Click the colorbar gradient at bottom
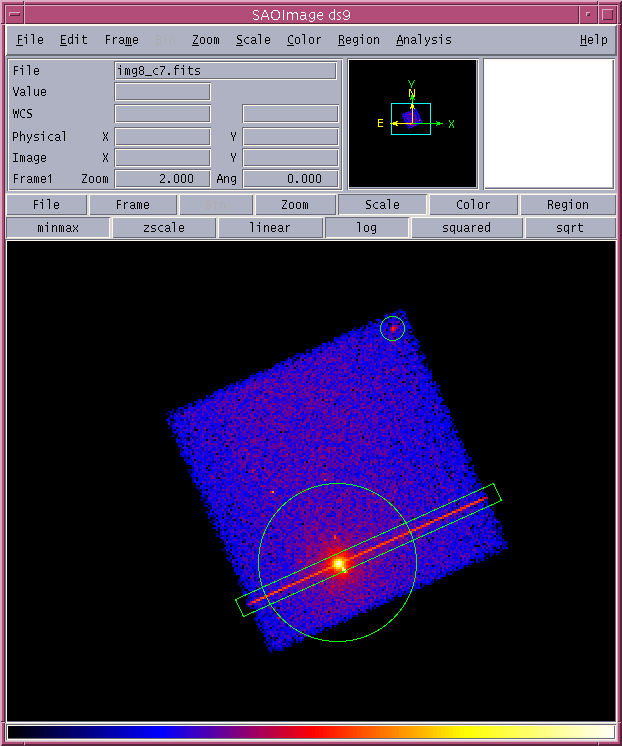Screen dimensions: 622x746 click(311, 732)
